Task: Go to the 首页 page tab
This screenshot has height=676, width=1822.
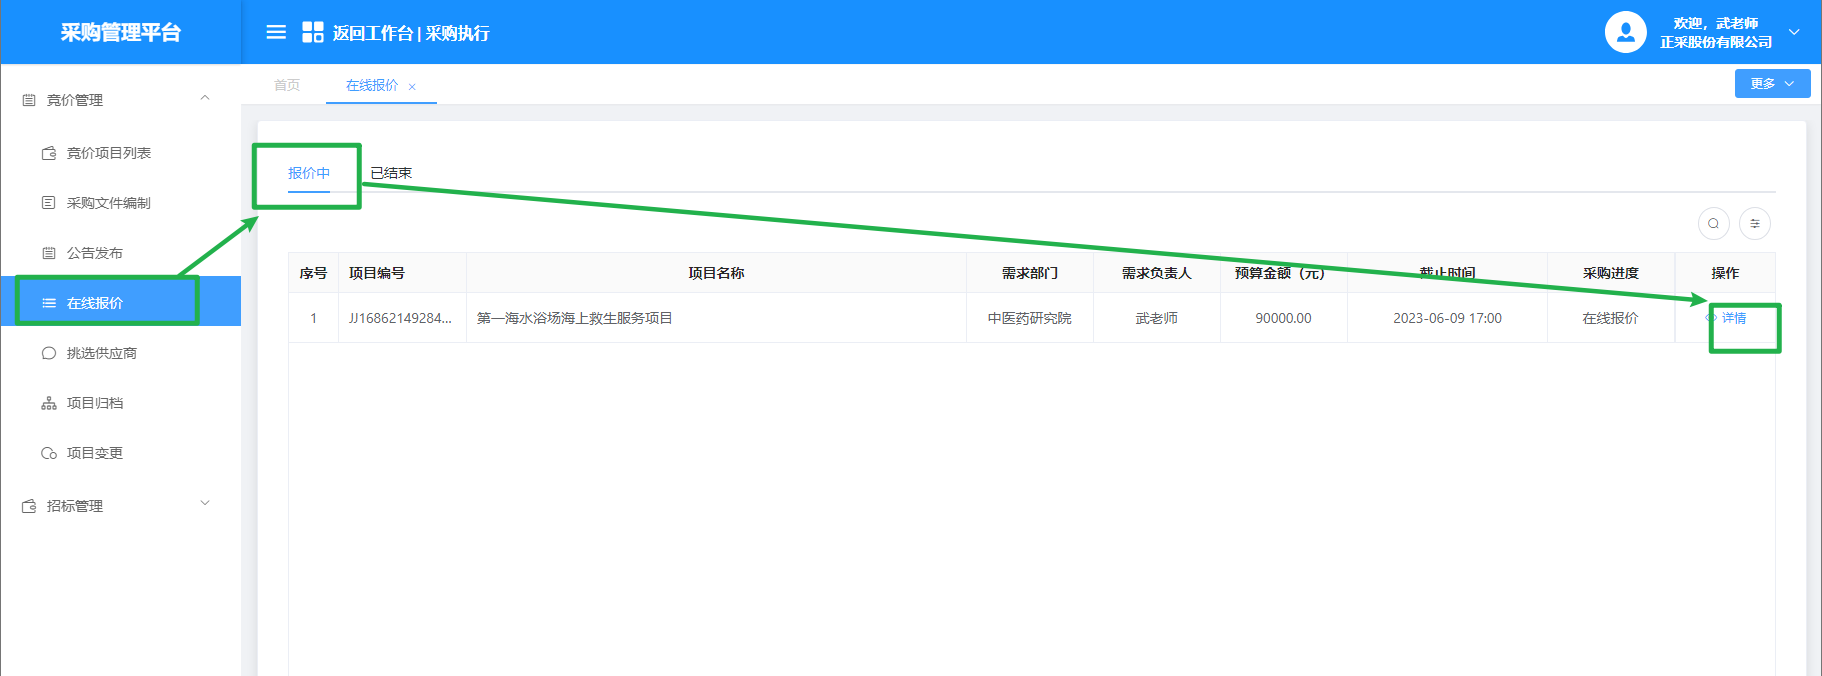Action: [x=287, y=85]
